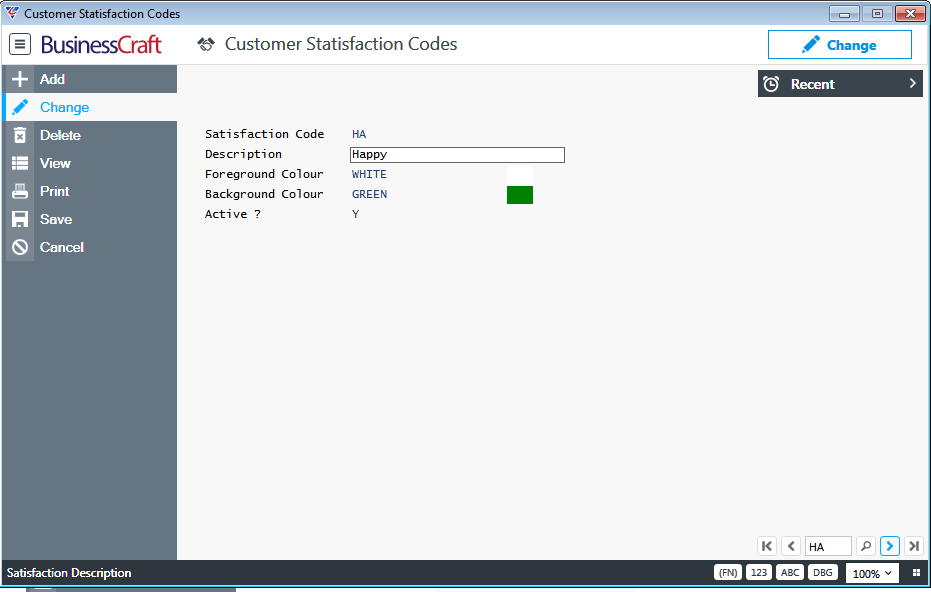Toggle the DBG status indicator
Screen dimensions: 931x592
[x=822, y=572]
